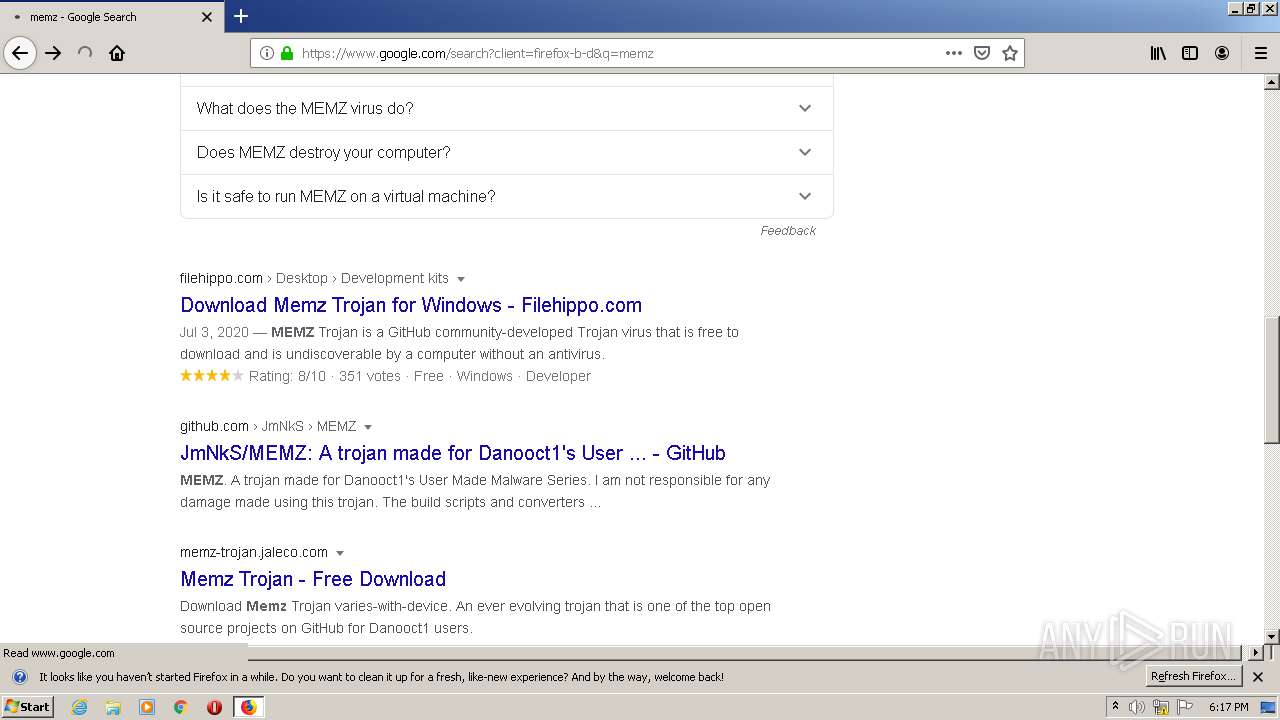Open Windows Explorer from taskbar
This screenshot has height=720, width=1280.
[113, 707]
